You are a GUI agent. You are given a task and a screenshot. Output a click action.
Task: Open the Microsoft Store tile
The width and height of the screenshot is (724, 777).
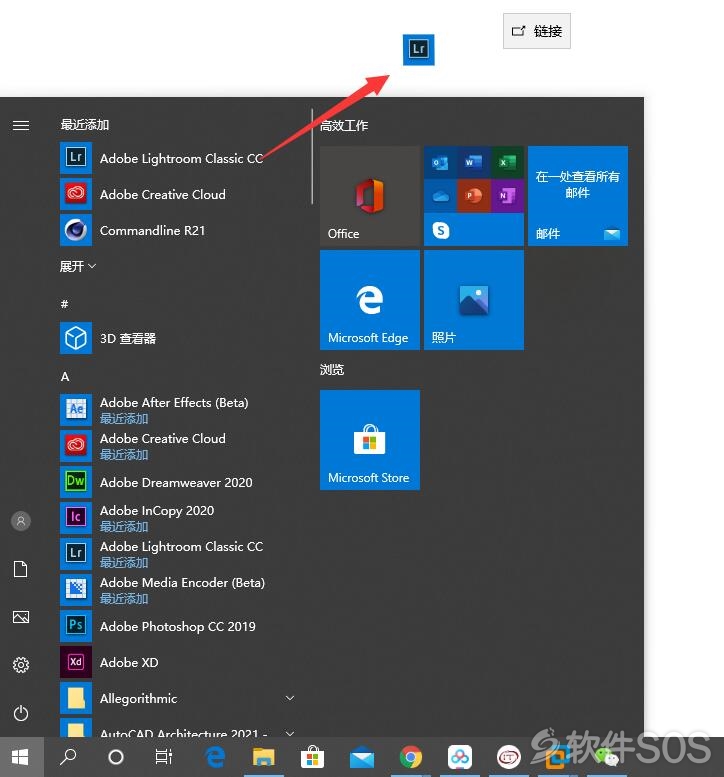click(370, 440)
